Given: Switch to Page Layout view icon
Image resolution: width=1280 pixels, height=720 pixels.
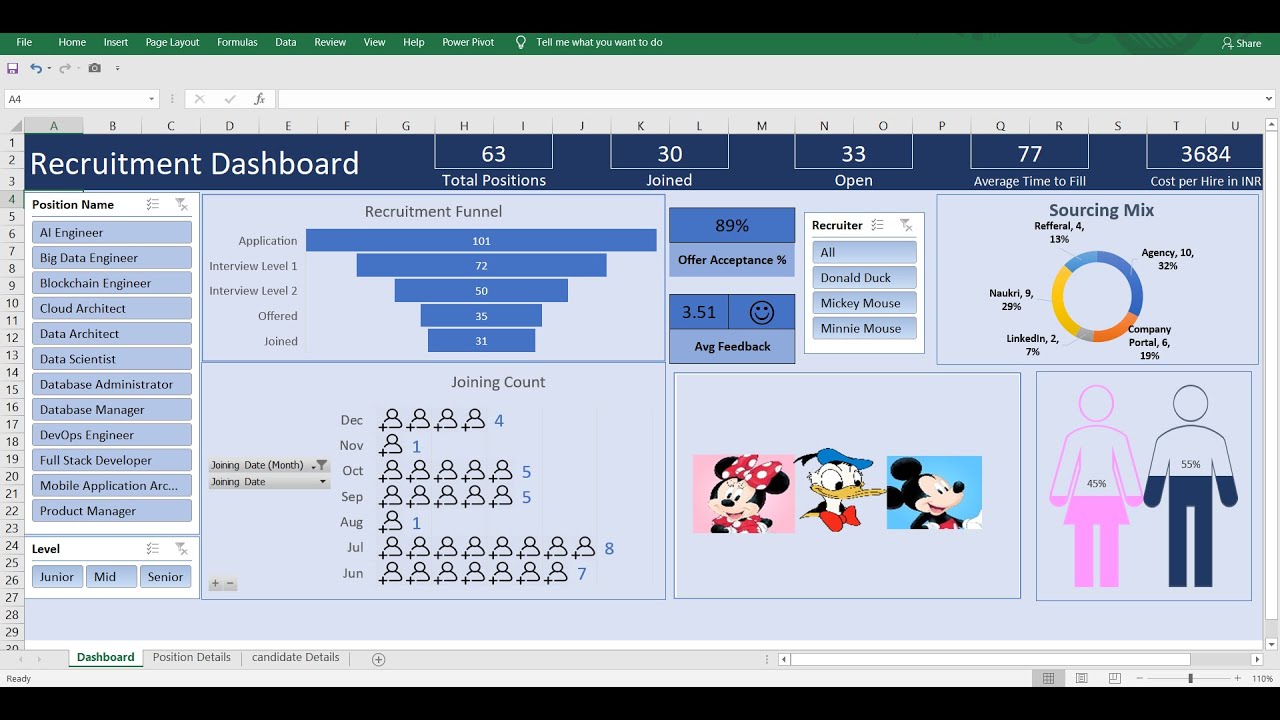Looking at the screenshot, I should pos(1081,678).
